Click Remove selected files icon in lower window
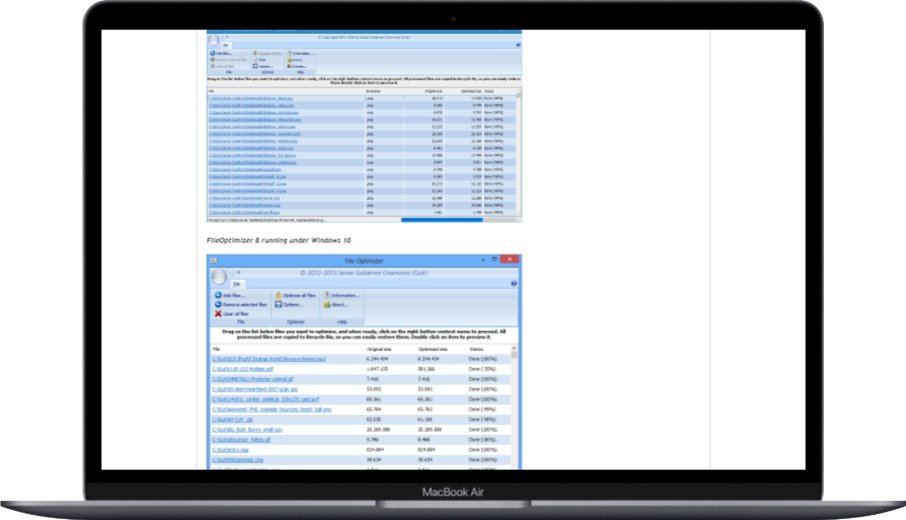The width and height of the screenshot is (906, 520). click(x=218, y=304)
